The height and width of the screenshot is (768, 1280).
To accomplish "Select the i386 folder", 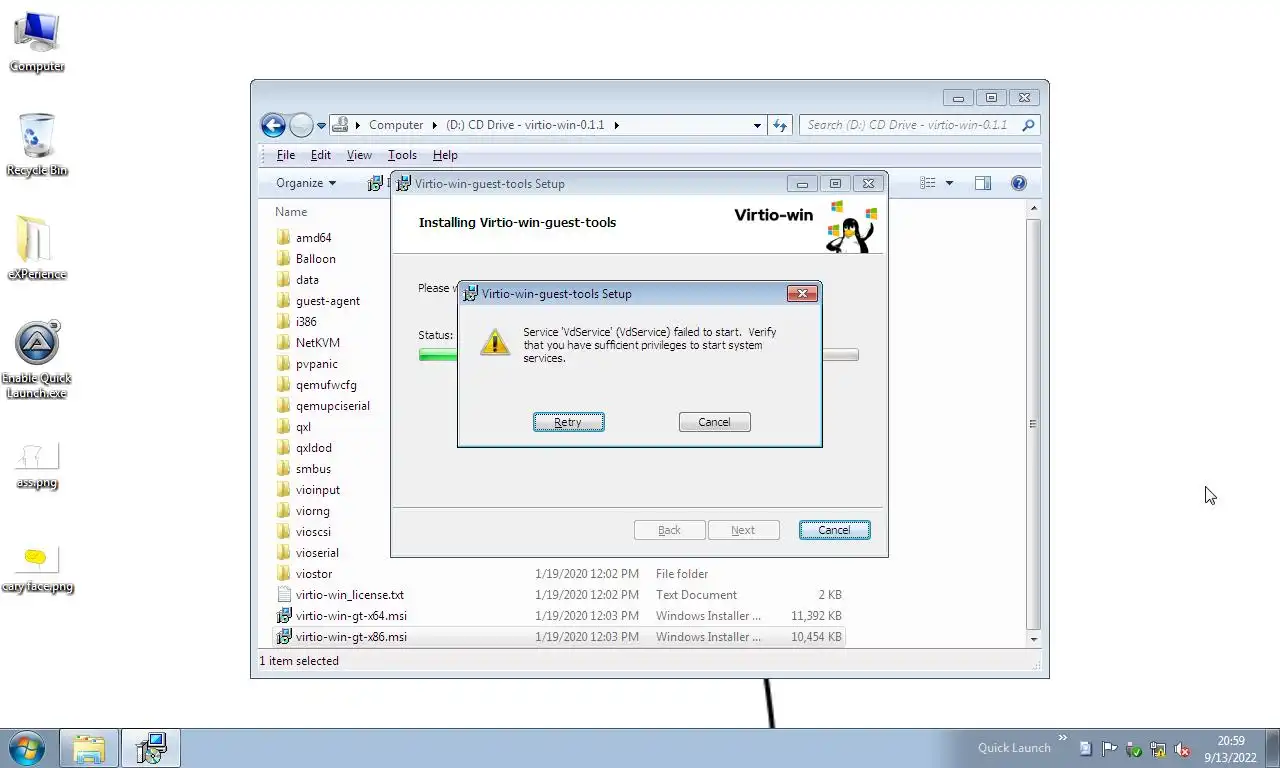I will tap(306, 322).
